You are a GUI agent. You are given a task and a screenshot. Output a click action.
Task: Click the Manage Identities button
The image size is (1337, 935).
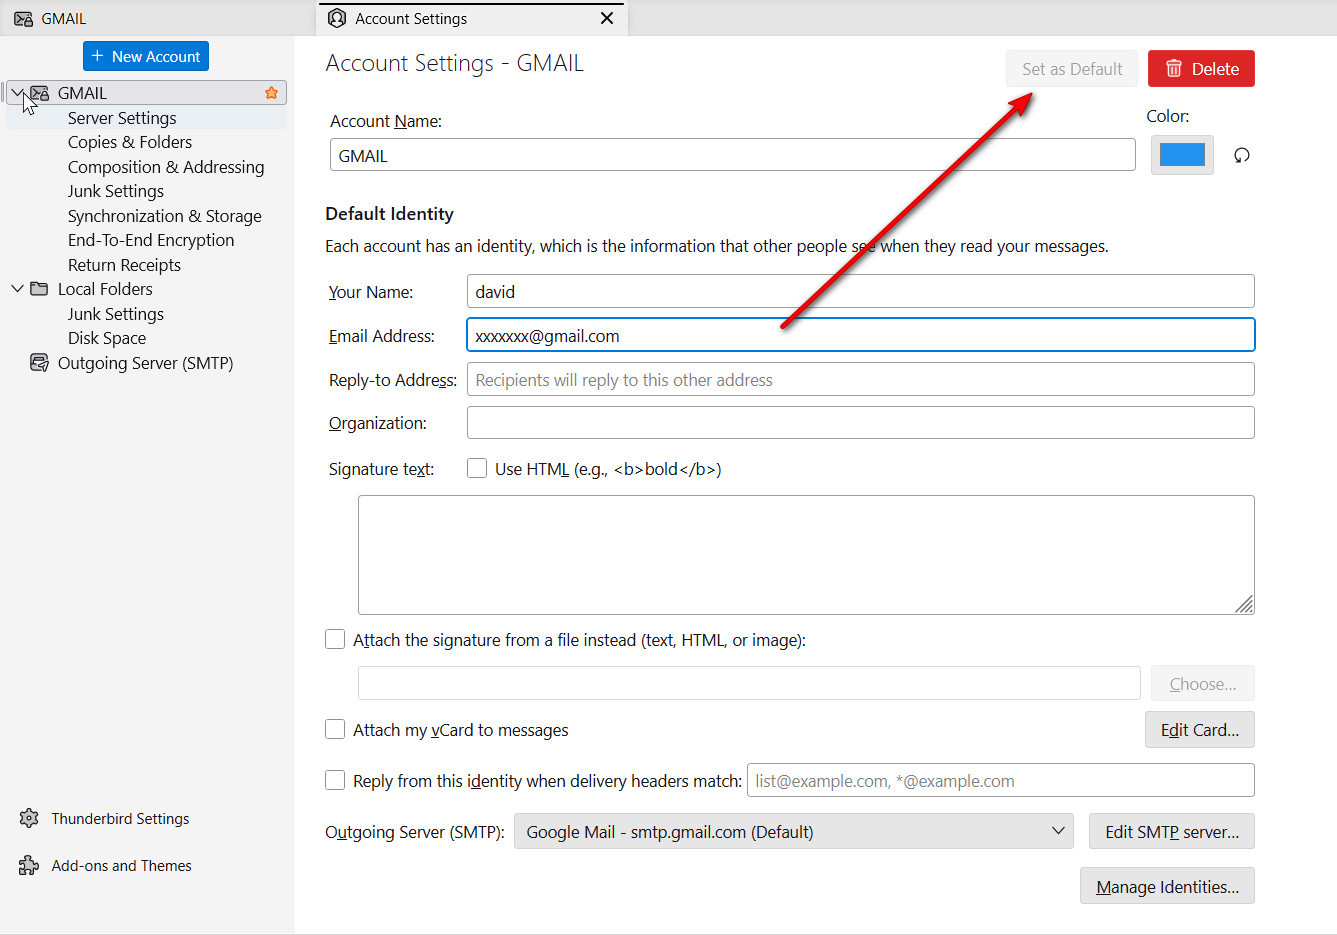(x=1166, y=886)
